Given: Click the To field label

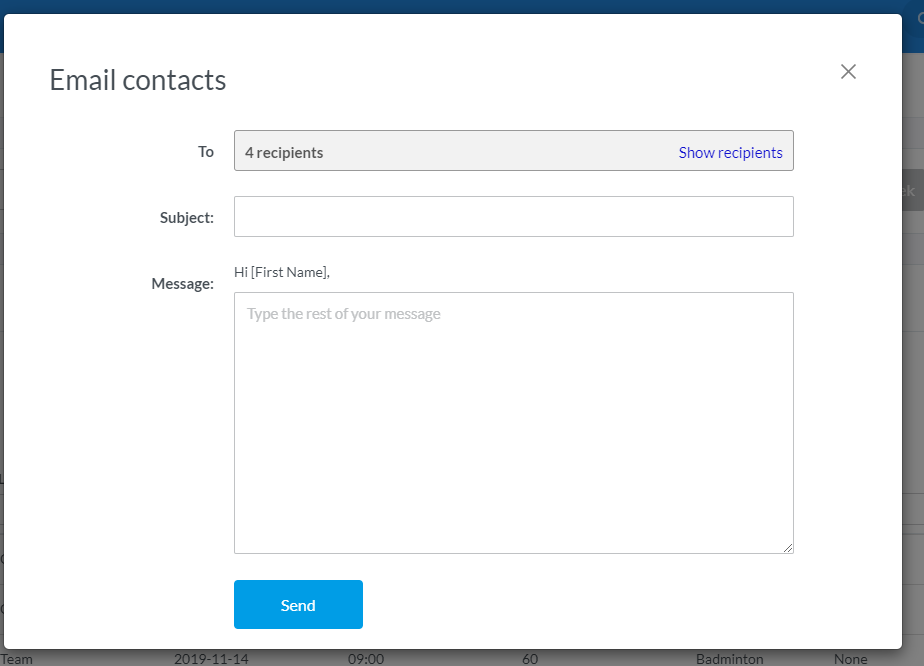Looking at the screenshot, I should coord(205,152).
